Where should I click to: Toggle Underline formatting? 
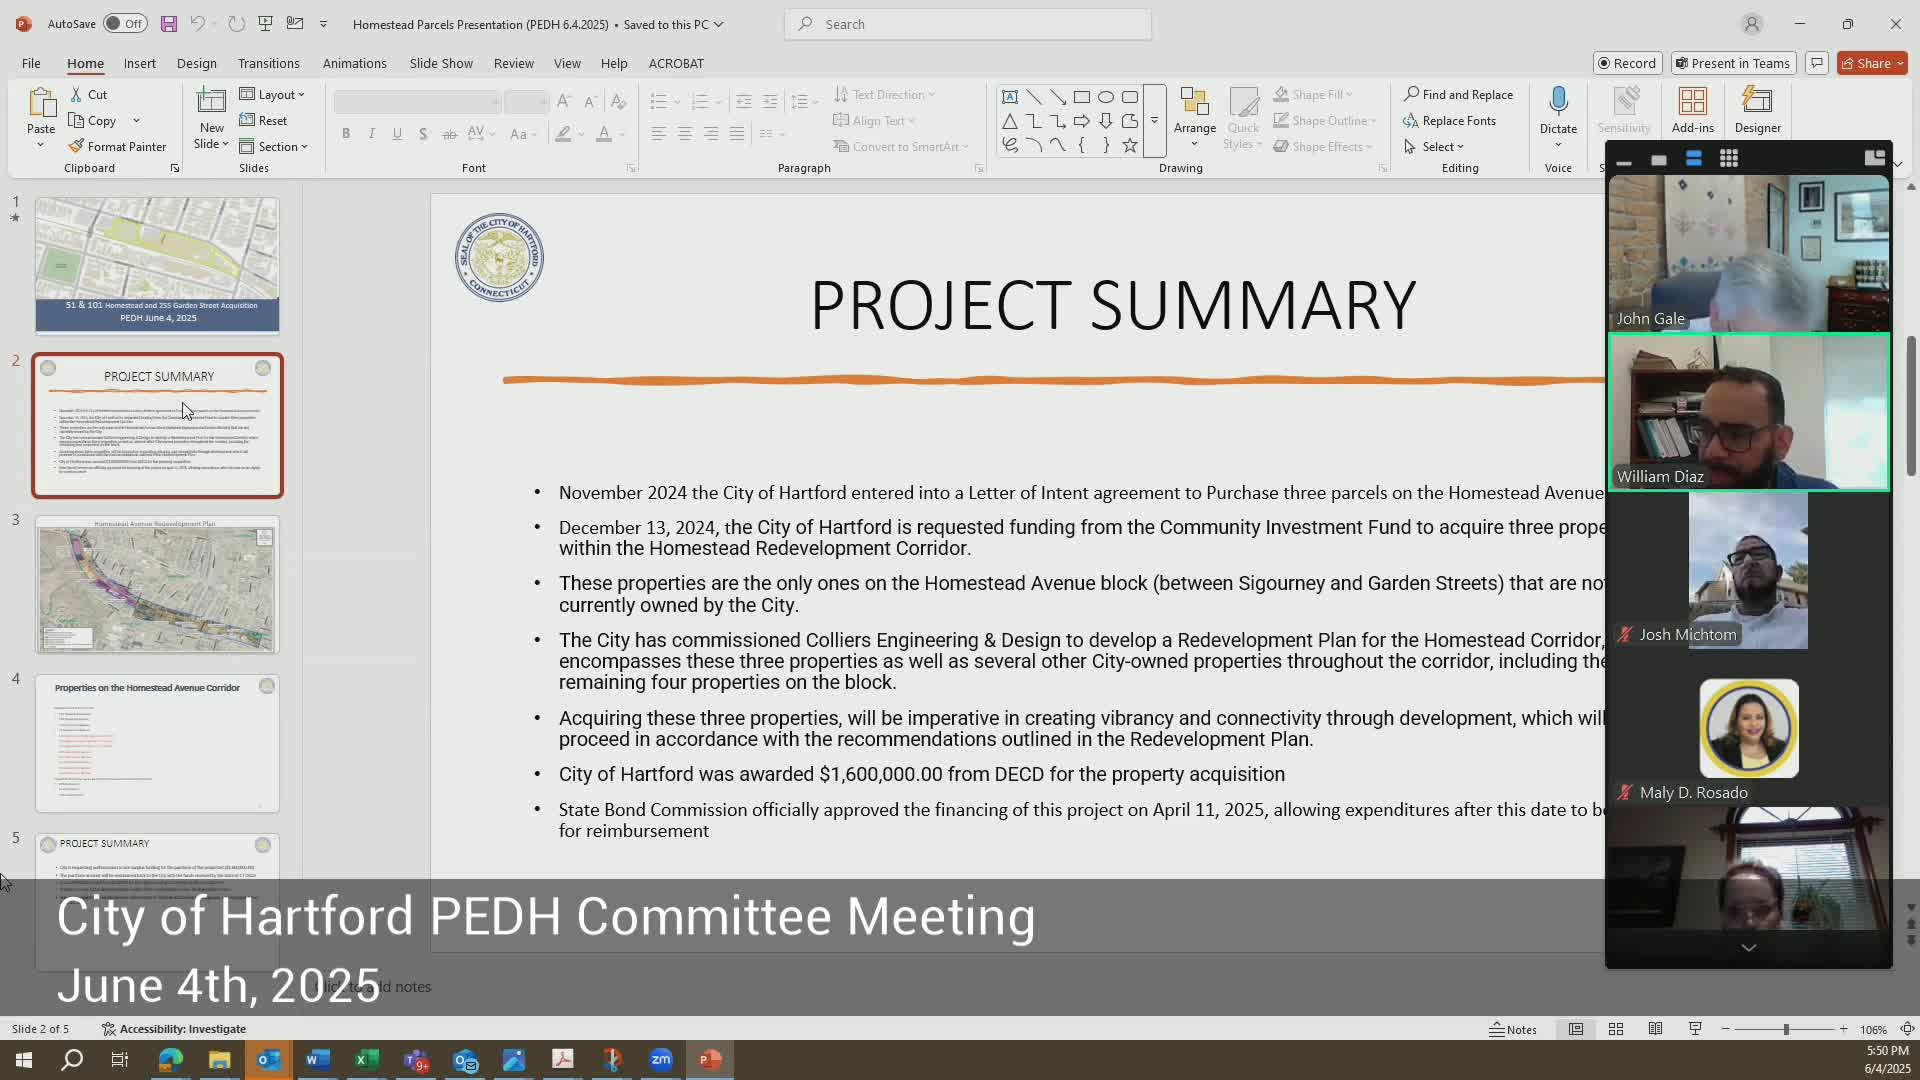click(x=398, y=133)
